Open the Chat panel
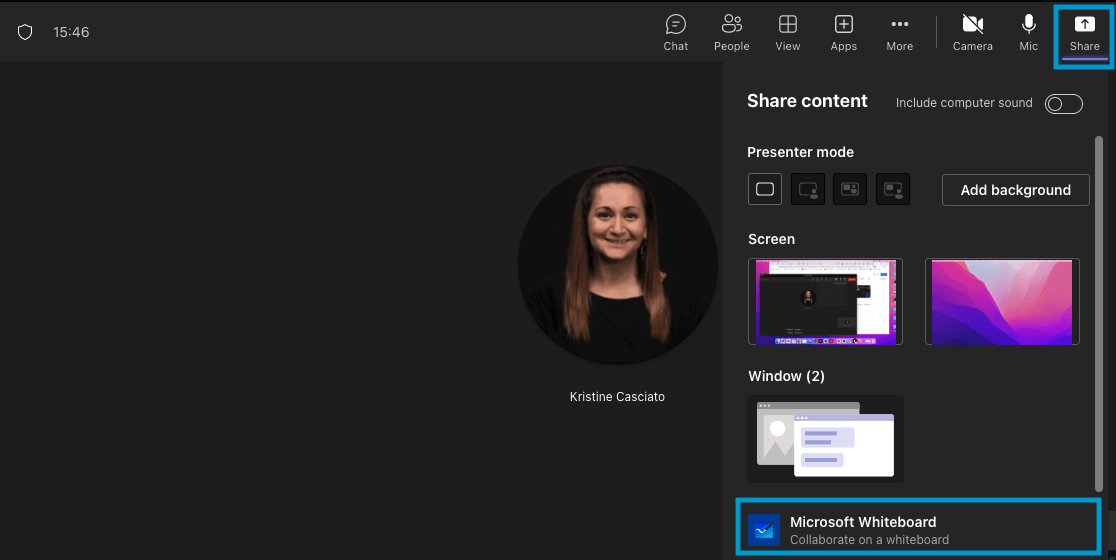This screenshot has width=1116, height=560. [676, 32]
